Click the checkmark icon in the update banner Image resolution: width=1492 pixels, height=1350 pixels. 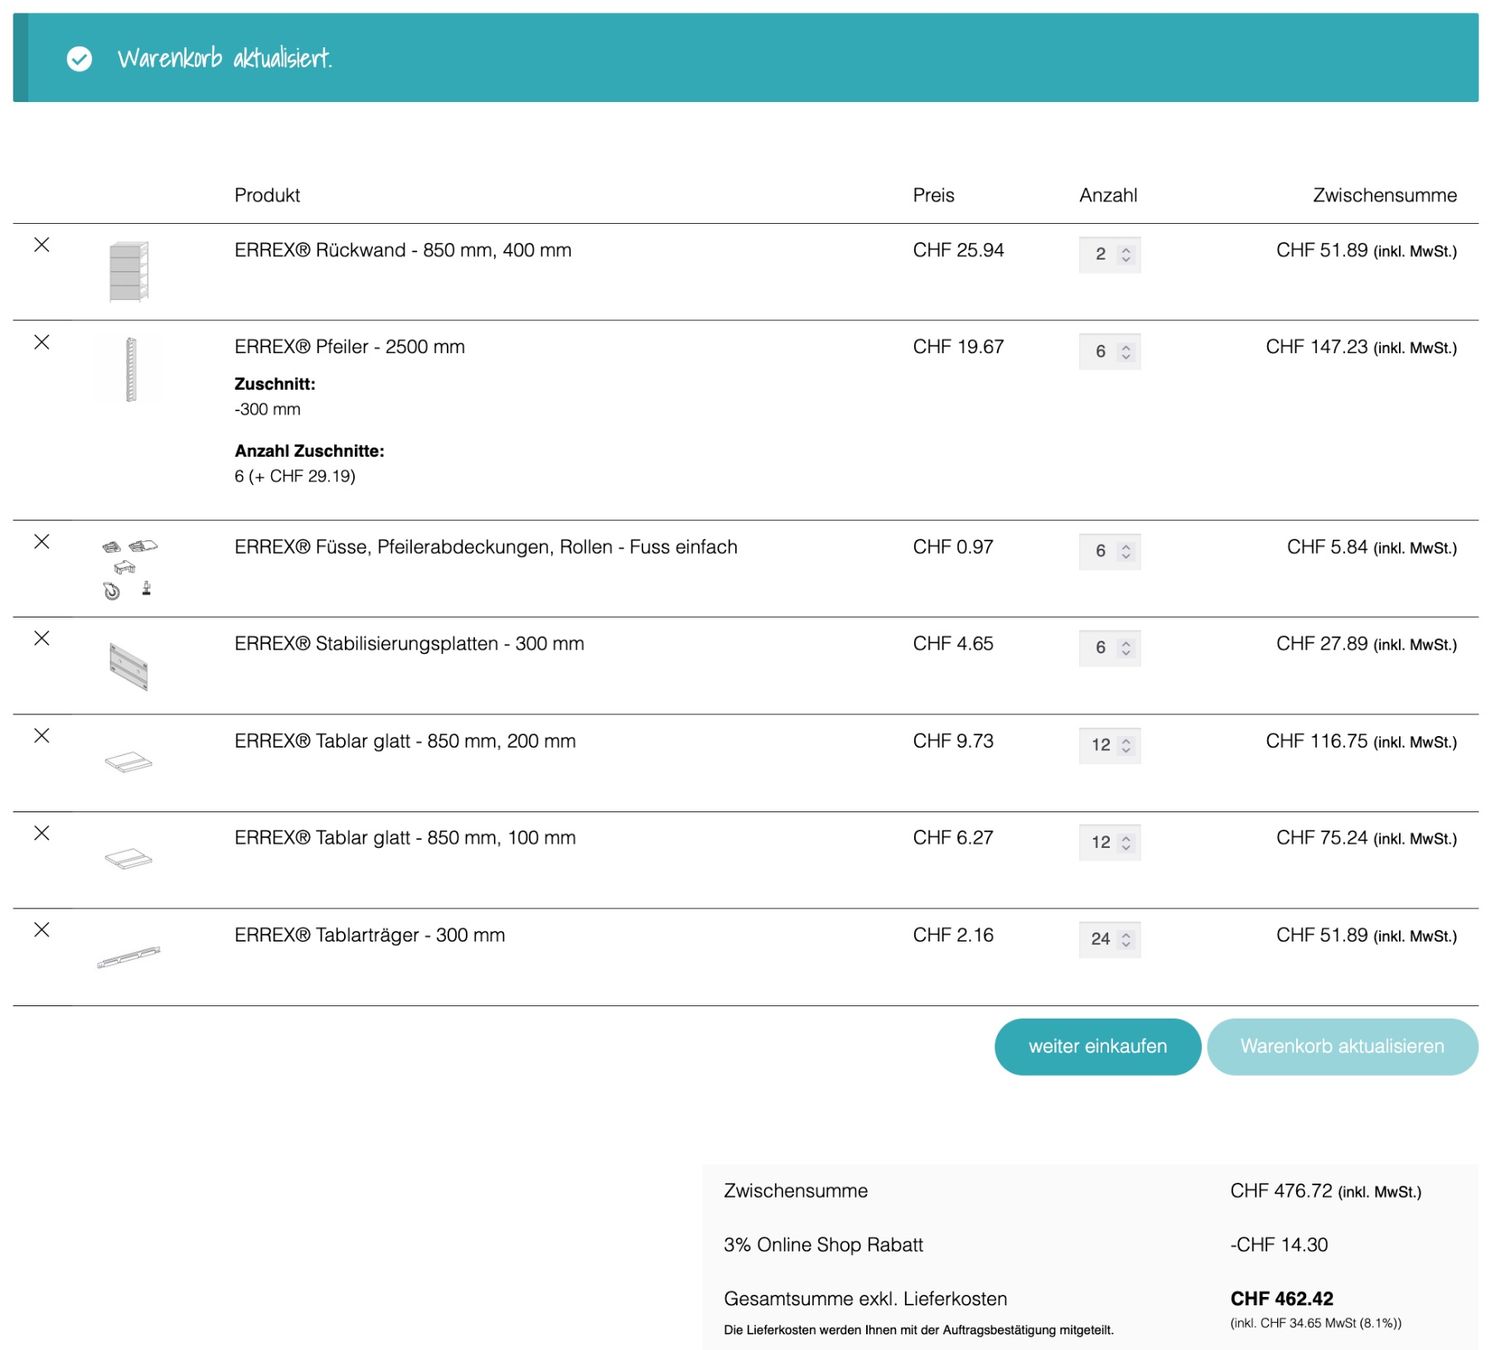pos(79,59)
